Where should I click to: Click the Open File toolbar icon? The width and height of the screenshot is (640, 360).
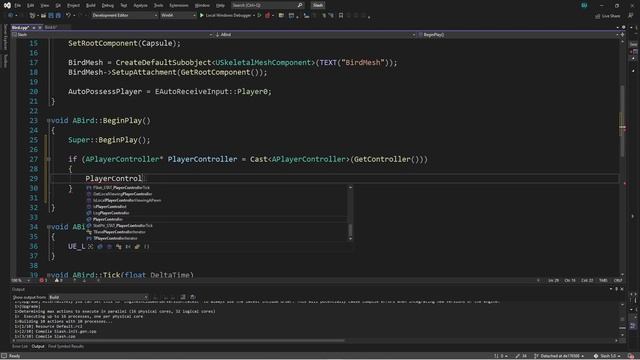click(43, 16)
